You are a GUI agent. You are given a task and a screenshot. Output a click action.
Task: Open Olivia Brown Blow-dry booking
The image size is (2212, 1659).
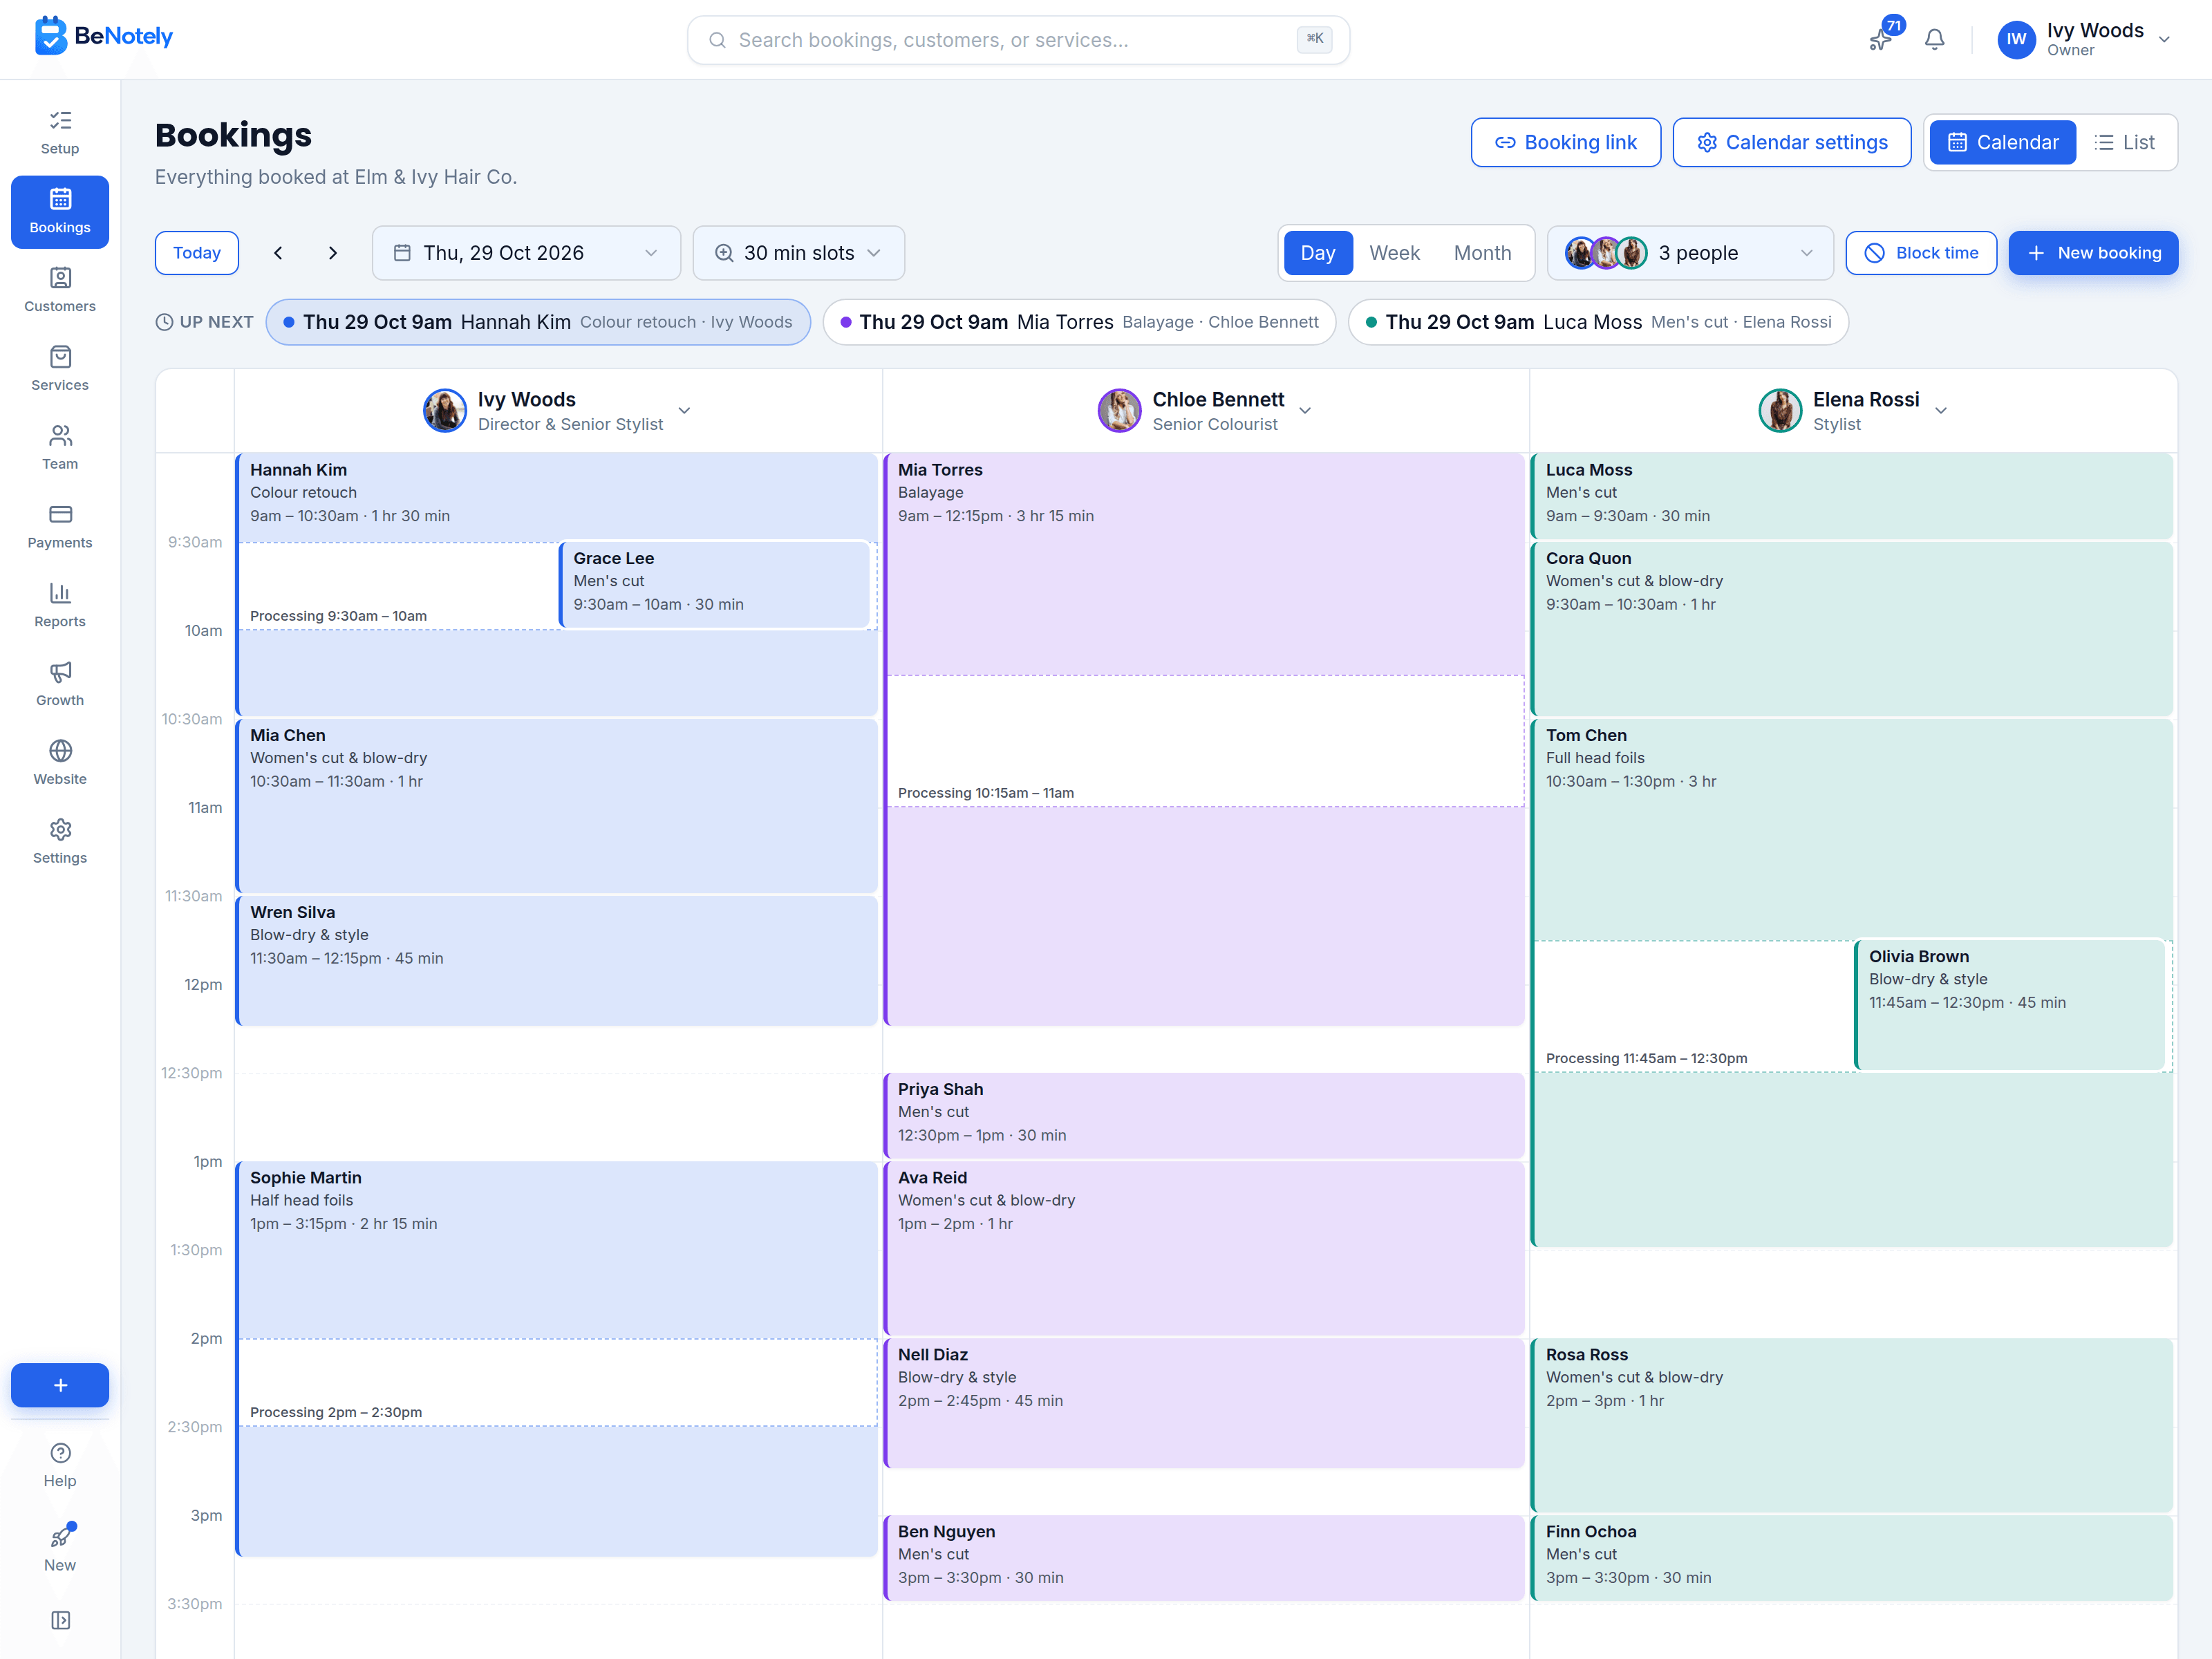2010,1005
